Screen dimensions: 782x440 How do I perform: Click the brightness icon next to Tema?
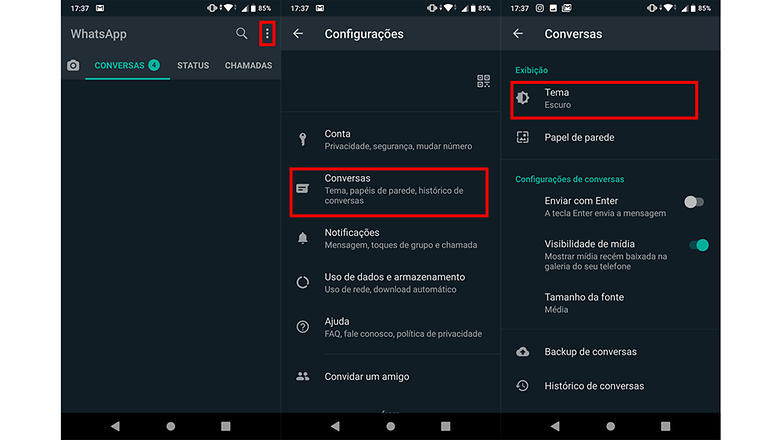point(523,98)
